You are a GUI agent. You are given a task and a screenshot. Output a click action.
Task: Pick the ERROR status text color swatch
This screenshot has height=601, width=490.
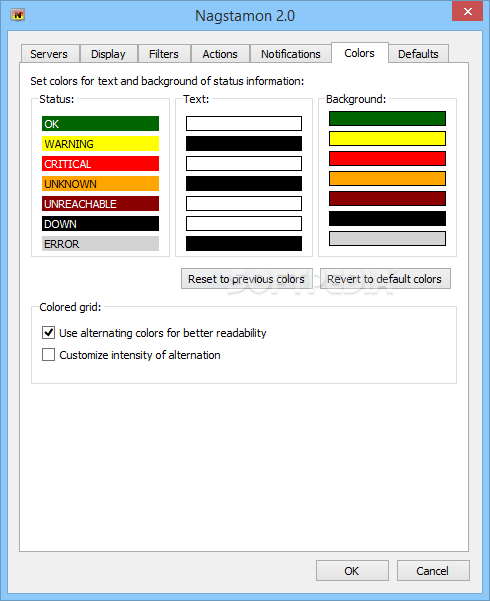point(244,243)
